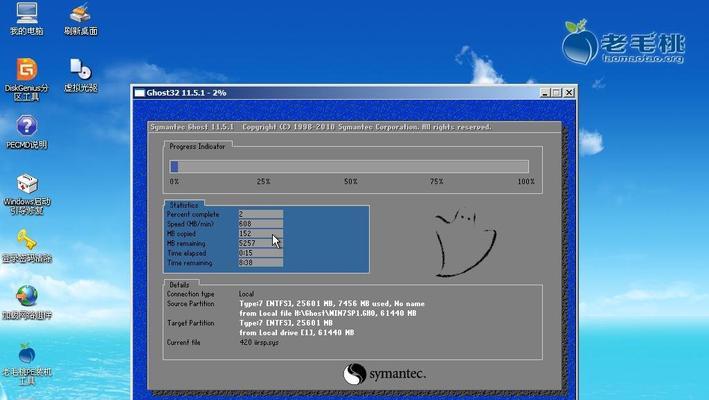Open the 我的电脑 desktop icon
709x400 pixels.
pos(27,18)
